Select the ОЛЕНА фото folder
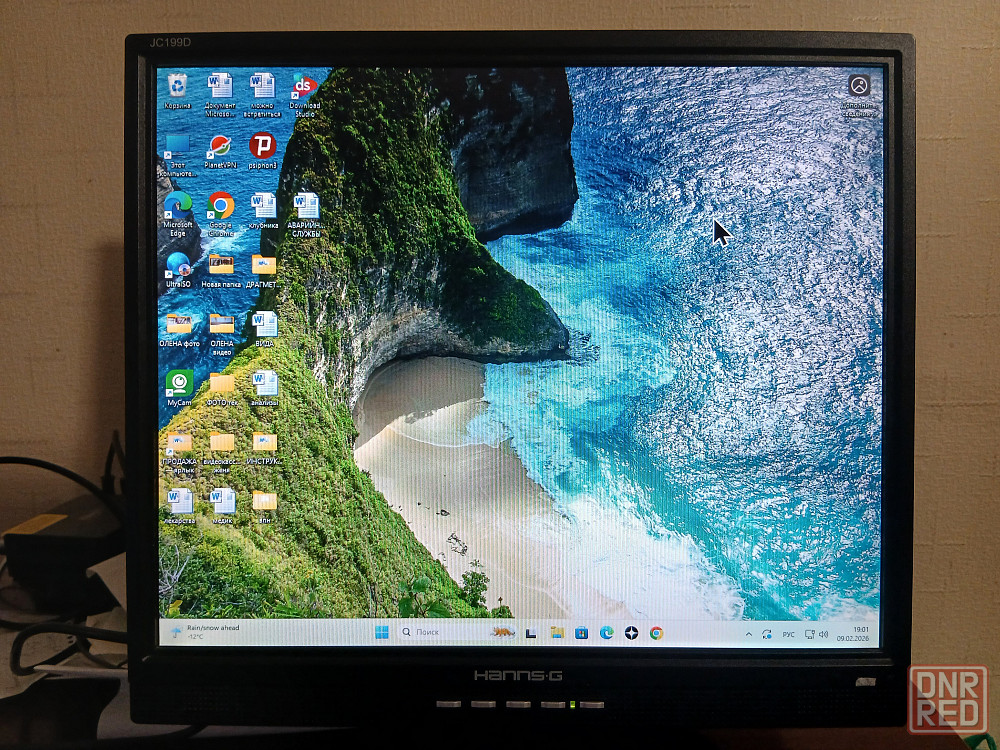The width and height of the screenshot is (1000, 750). tap(179, 325)
